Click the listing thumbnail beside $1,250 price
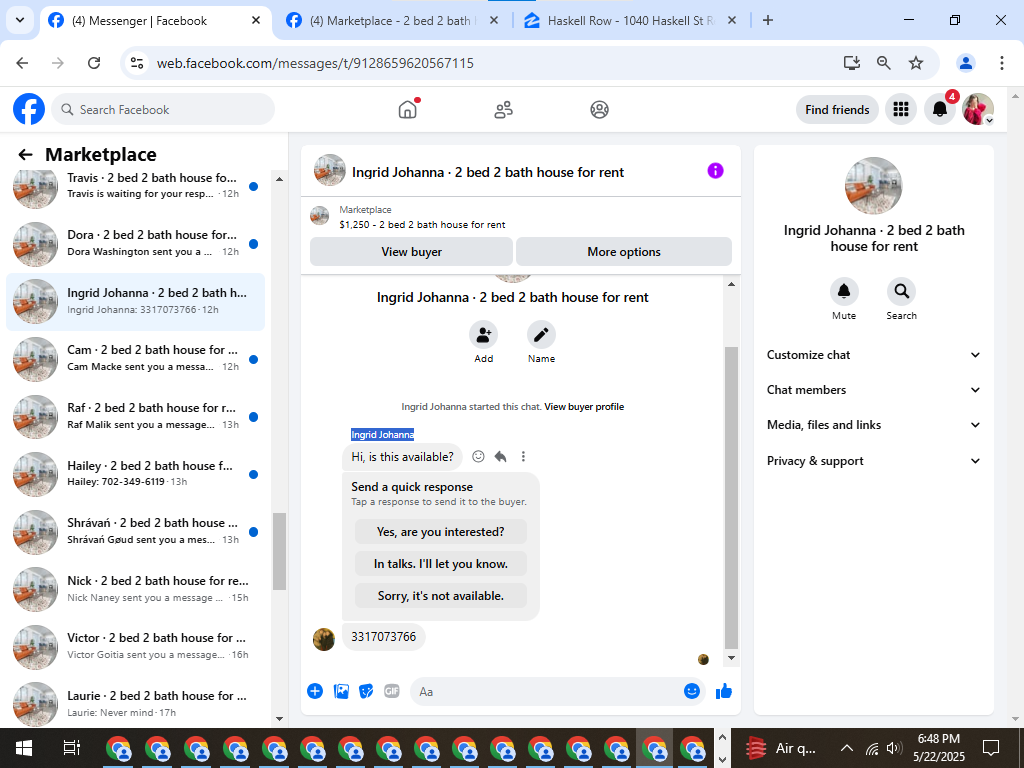This screenshot has width=1024, height=768. (x=319, y=216)
